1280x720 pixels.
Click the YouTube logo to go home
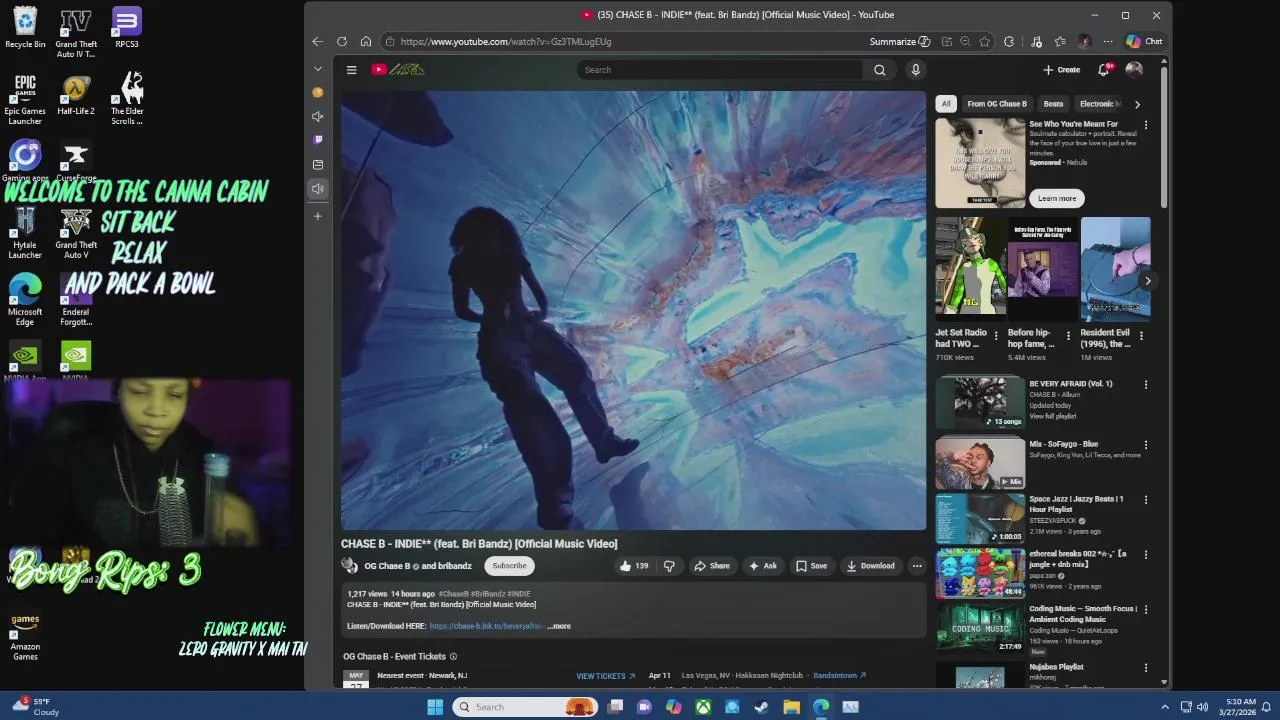[x=398, y=69]
